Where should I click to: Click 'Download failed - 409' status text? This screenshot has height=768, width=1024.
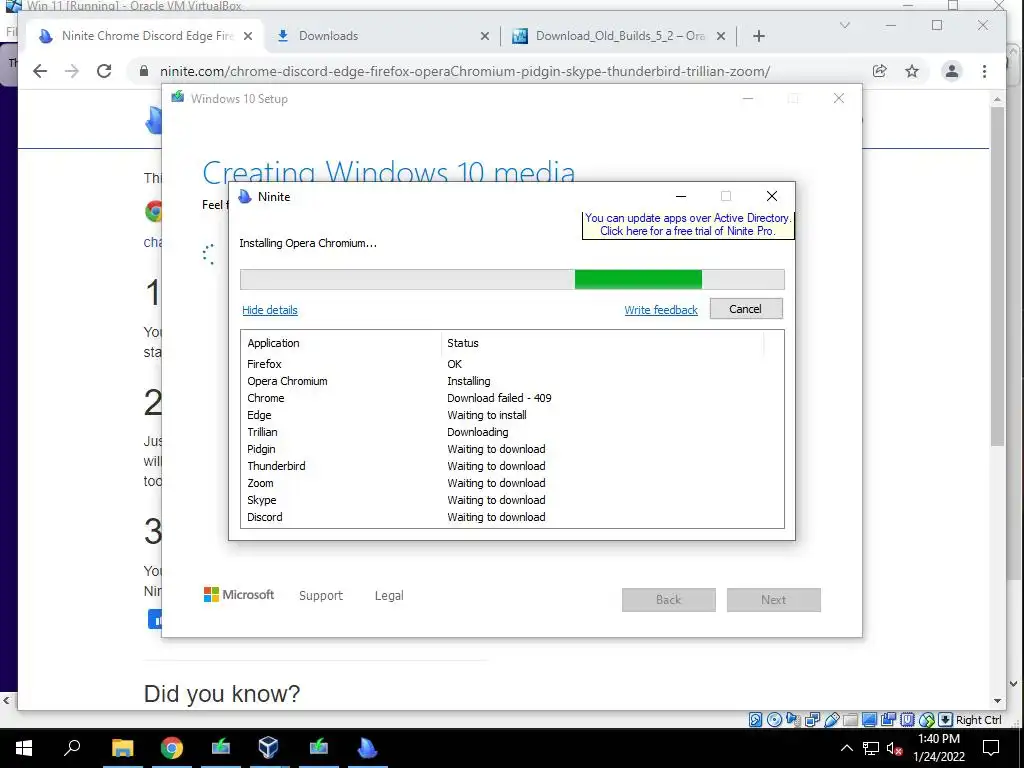point(499,398)
